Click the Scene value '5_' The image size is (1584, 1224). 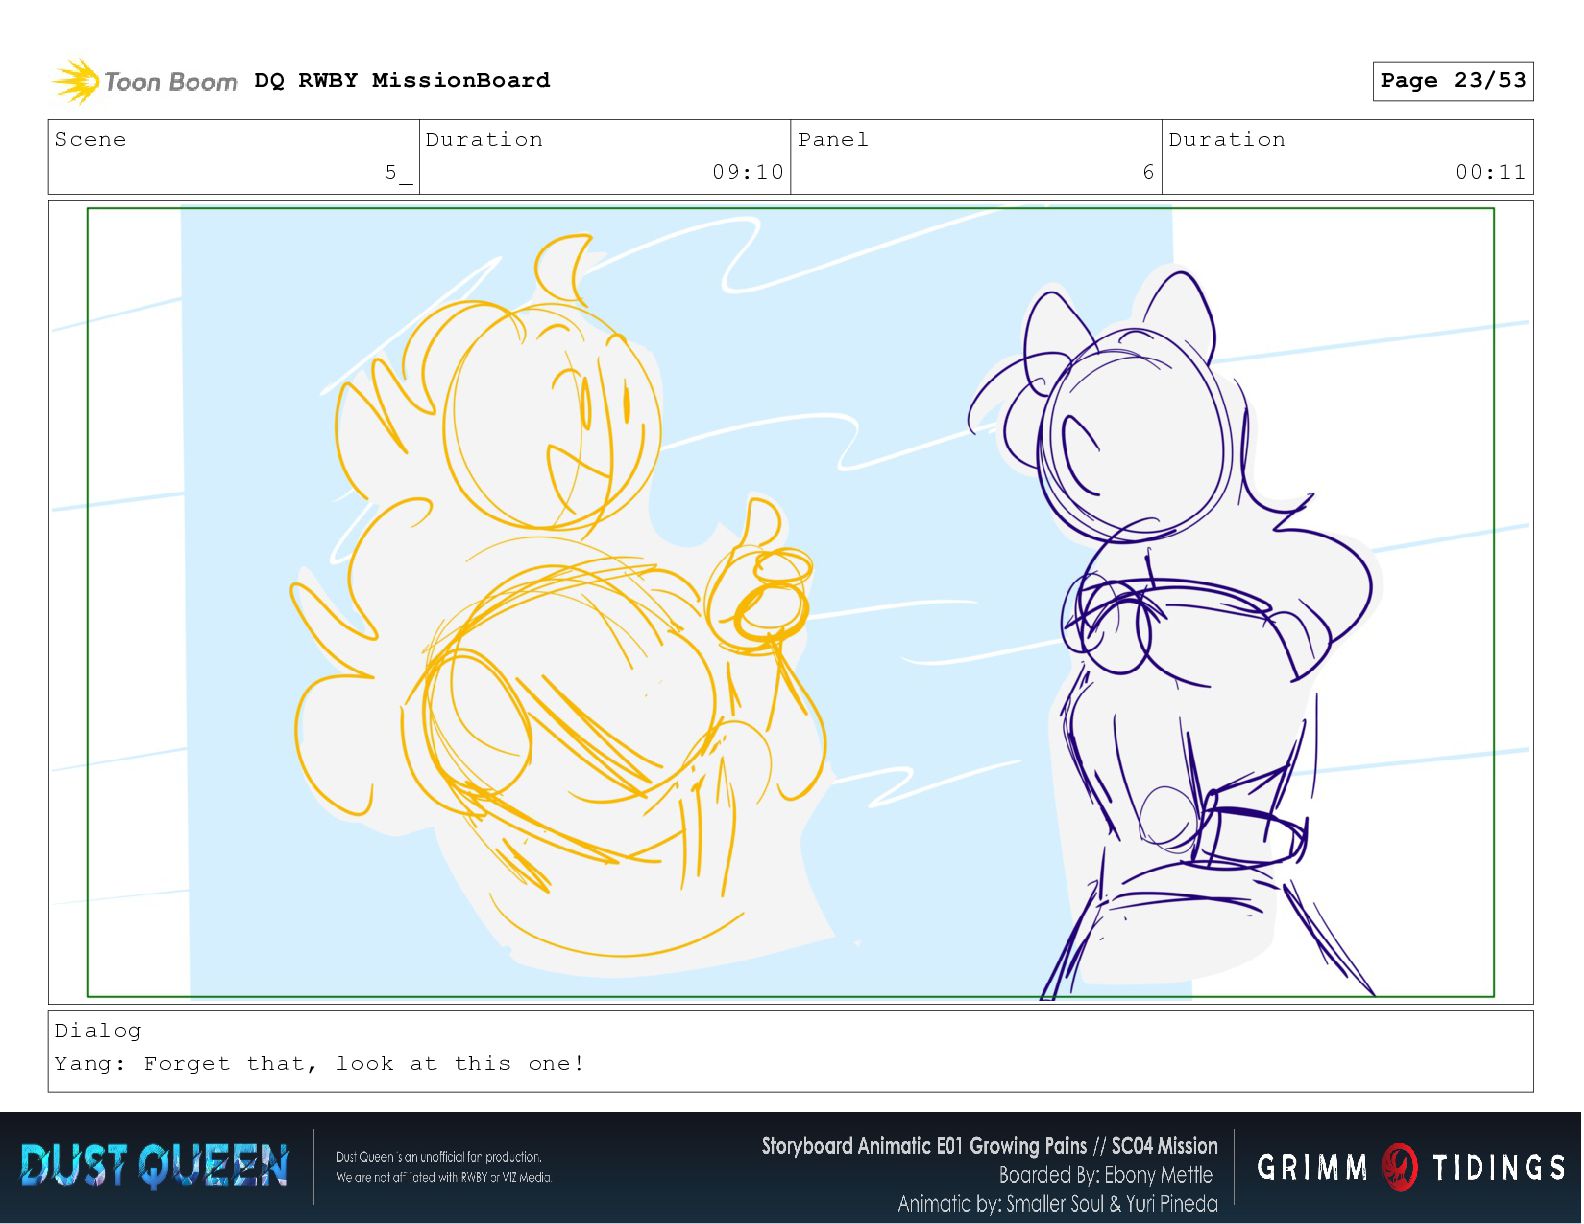coord(398,172)
